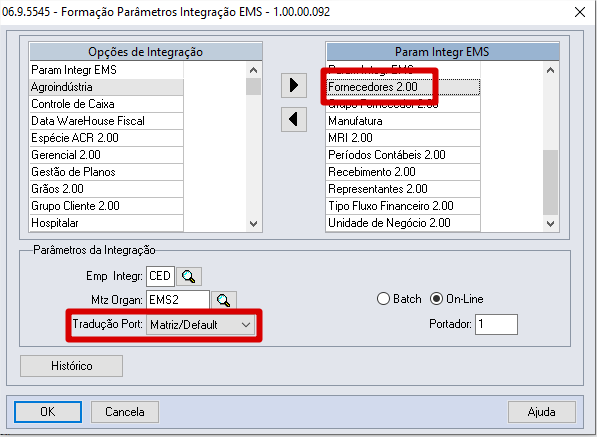Select Espécie ACR 2.00 row
This screenshot has width=597, height=437.
pyautogui.click(x=106, y=138)
